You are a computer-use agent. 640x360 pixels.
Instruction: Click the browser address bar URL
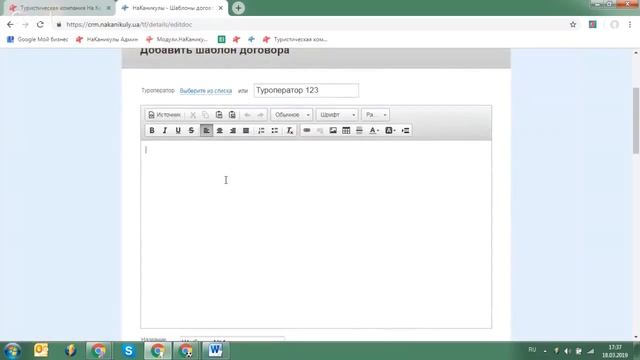(129, 24)
